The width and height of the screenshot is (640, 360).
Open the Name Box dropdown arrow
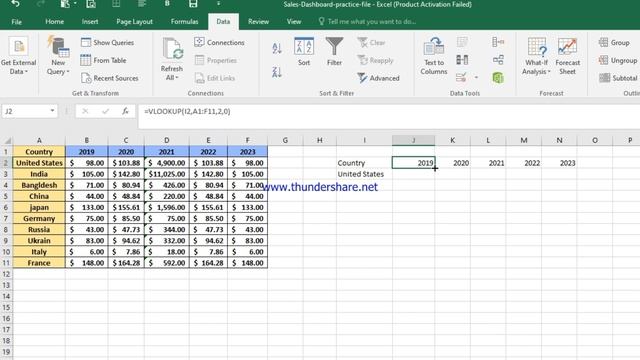click(52, 111)
